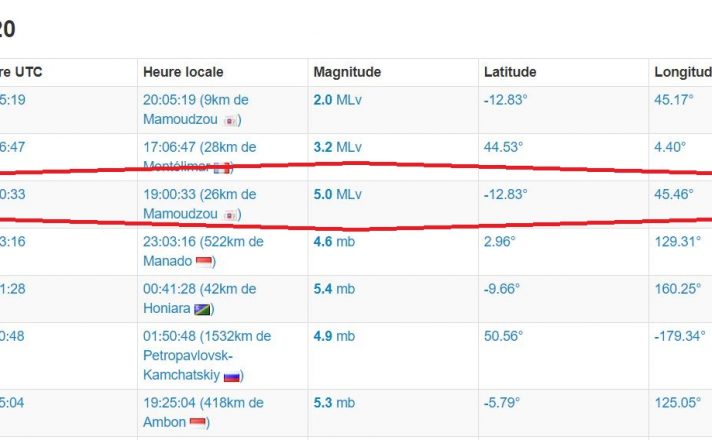Click longitude 125.05°
Screen dimensions: 712x440
[x=677, y=403]
